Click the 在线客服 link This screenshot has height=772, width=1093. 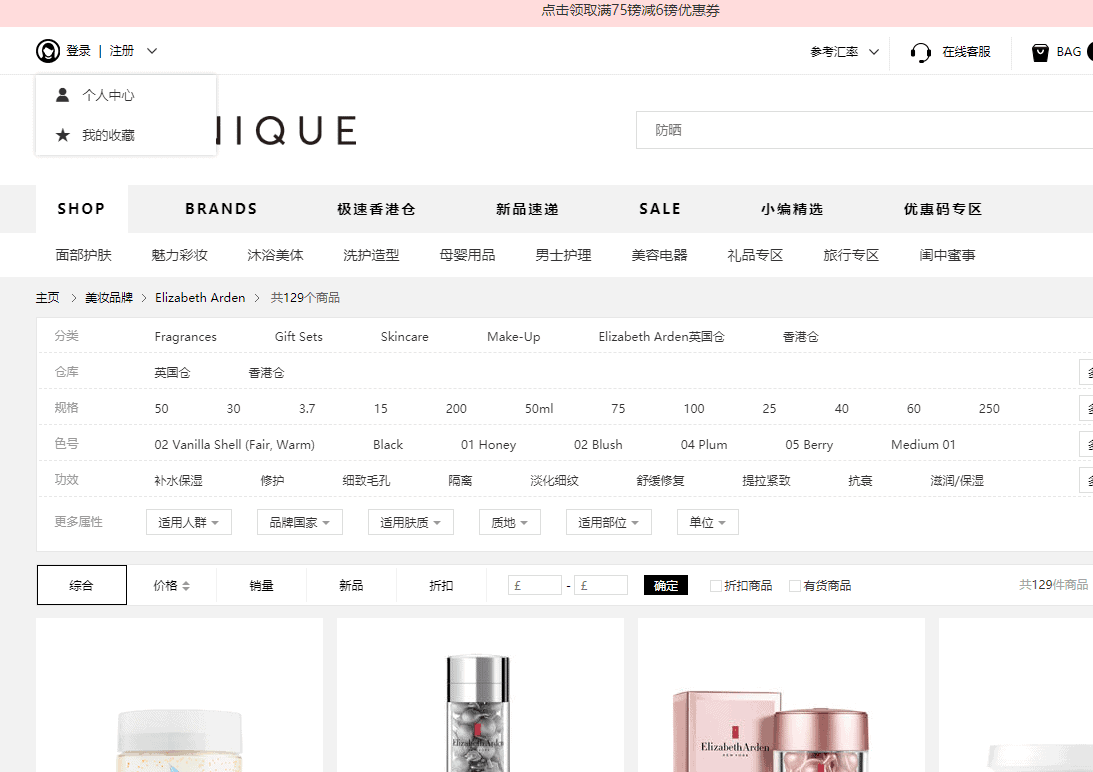966,52
